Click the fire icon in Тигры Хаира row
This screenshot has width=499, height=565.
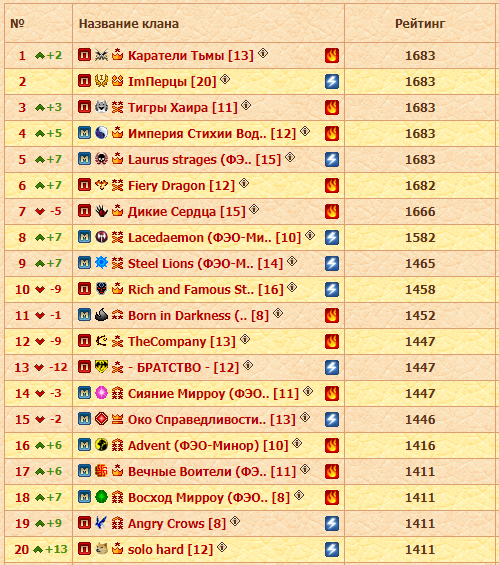tap(332, 107)
